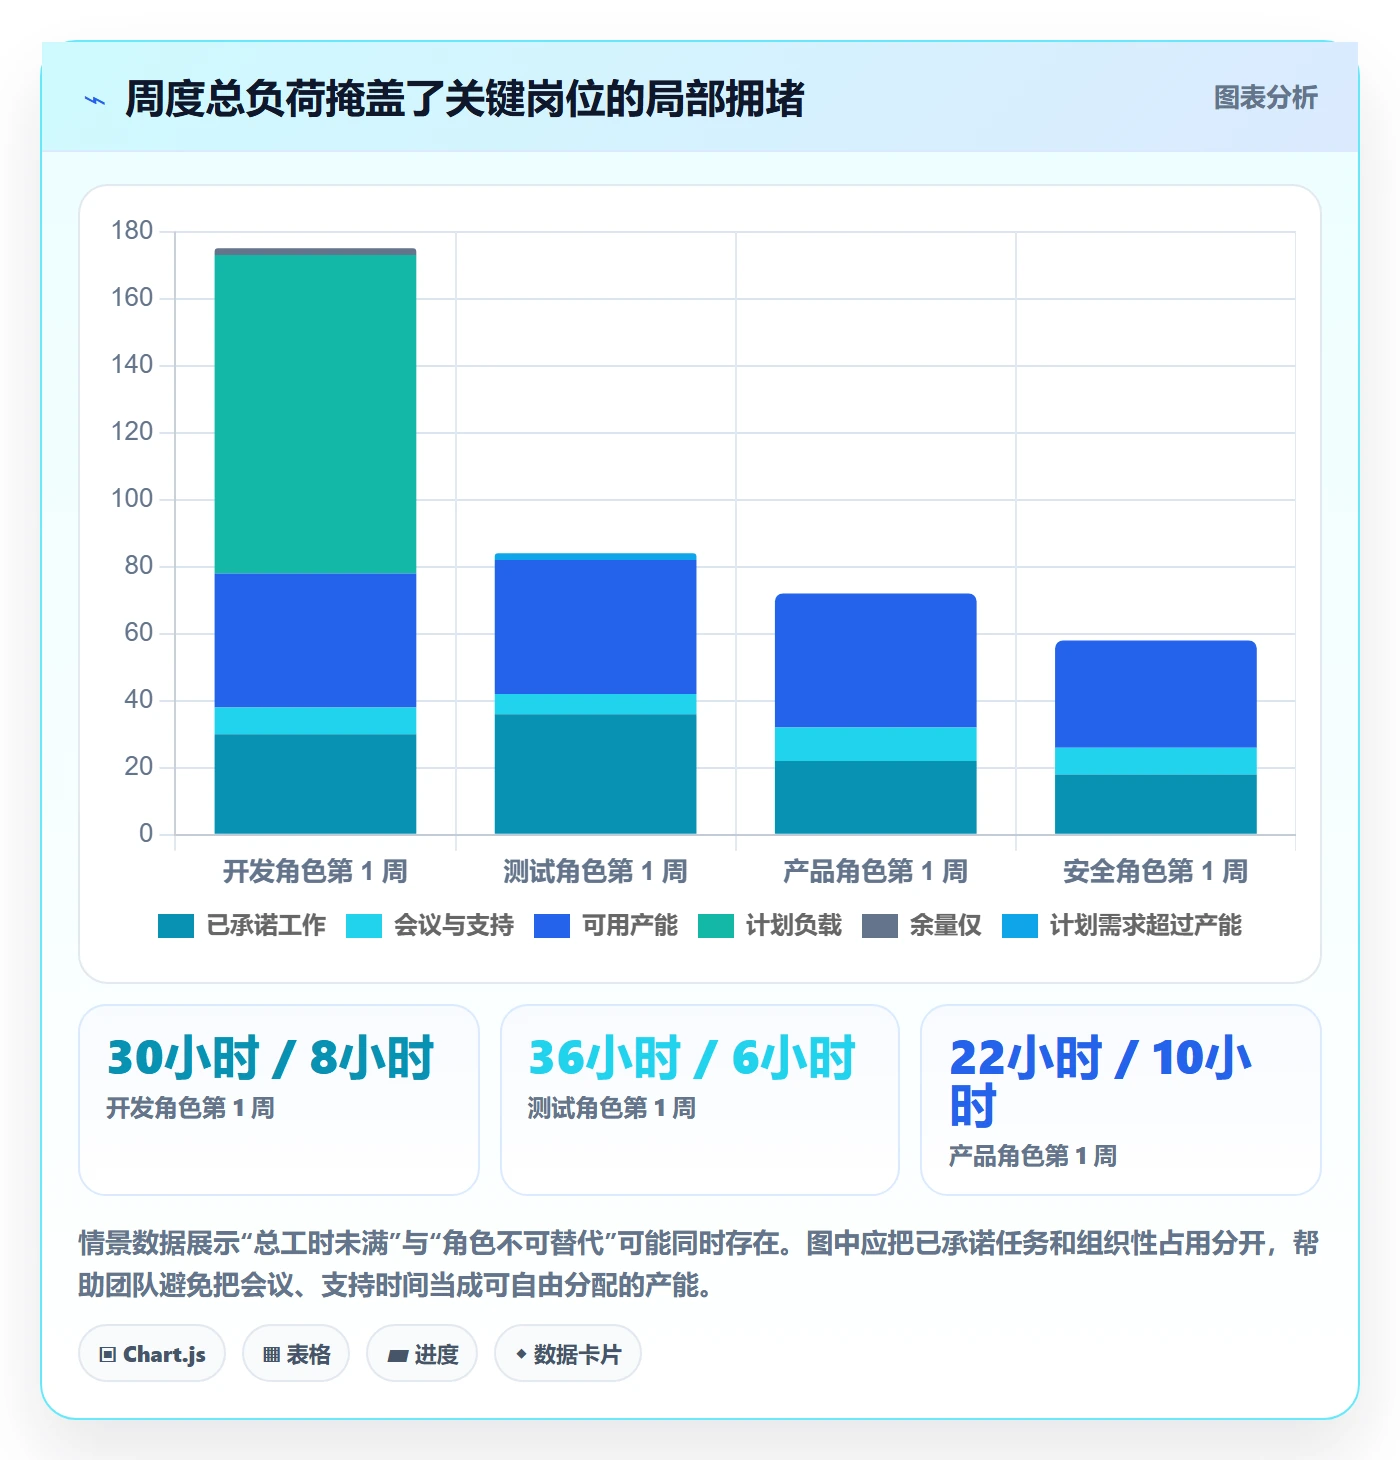Click the 产品角色第 1 周 x-axis label
The width and height of the screenshot is (1400, 1460).
pyautogui.click(x=875, y=872)
